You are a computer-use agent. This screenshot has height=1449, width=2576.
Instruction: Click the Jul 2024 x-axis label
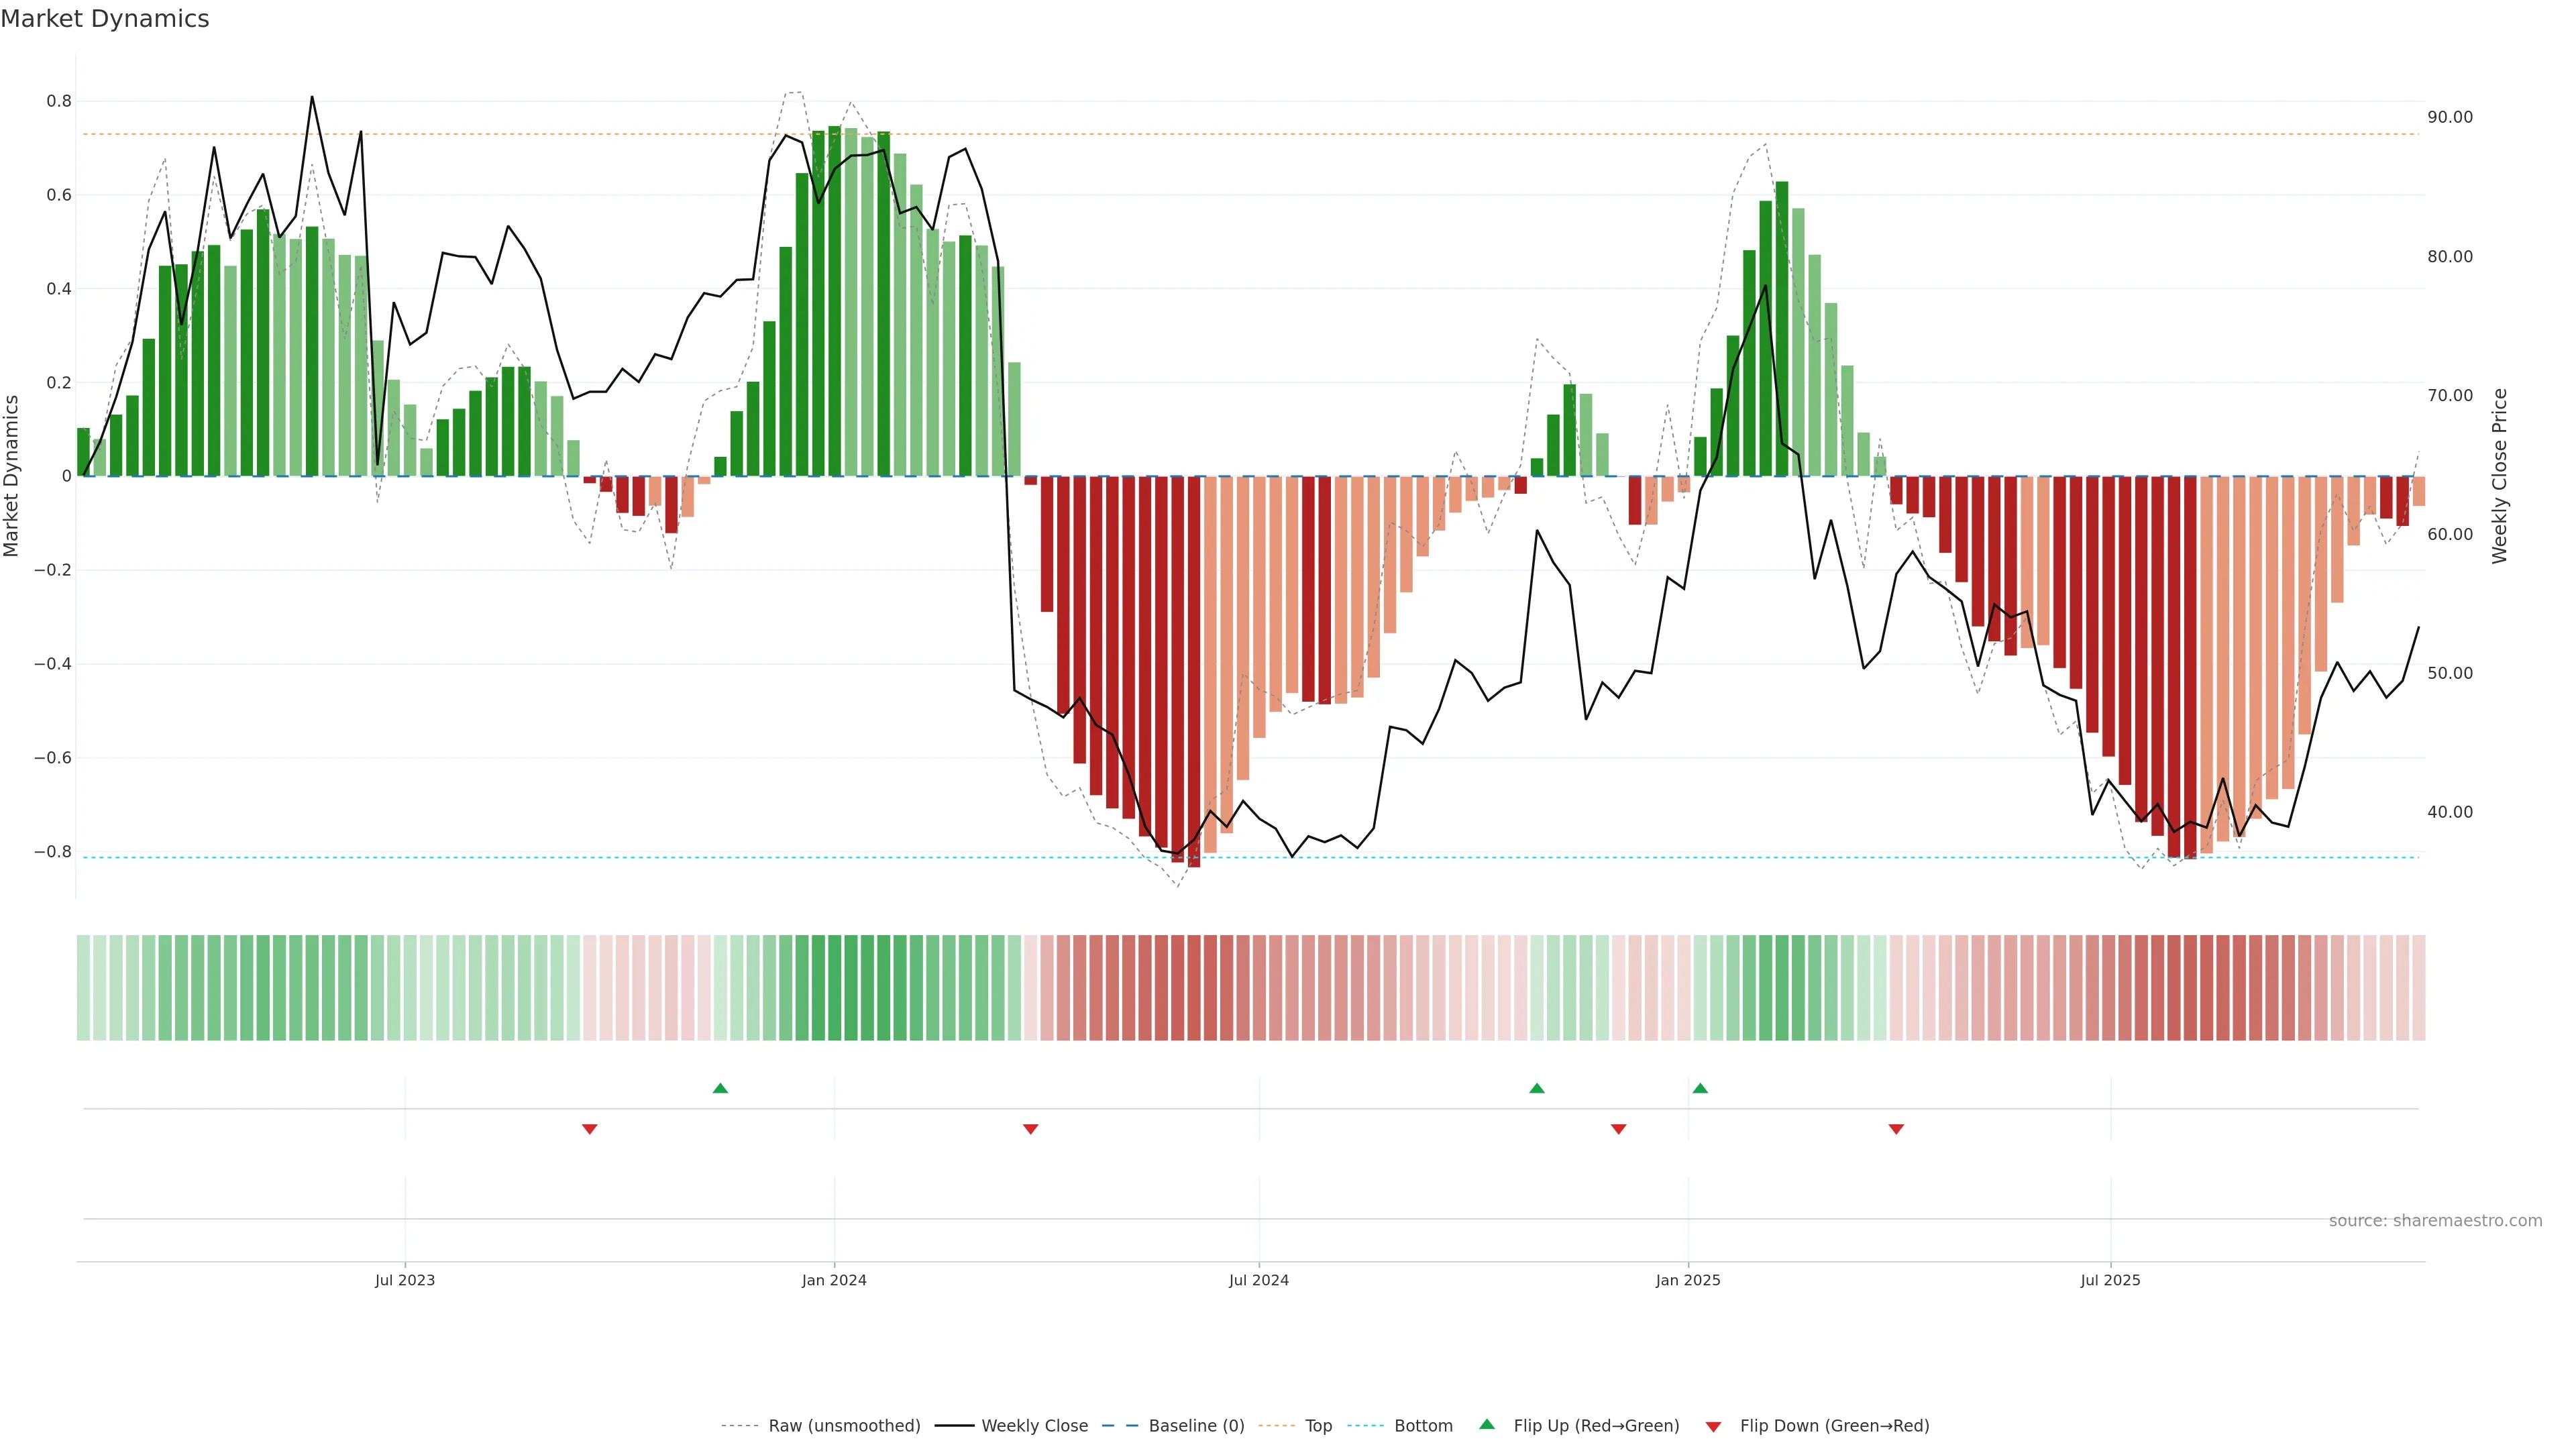[1258, 1280]
